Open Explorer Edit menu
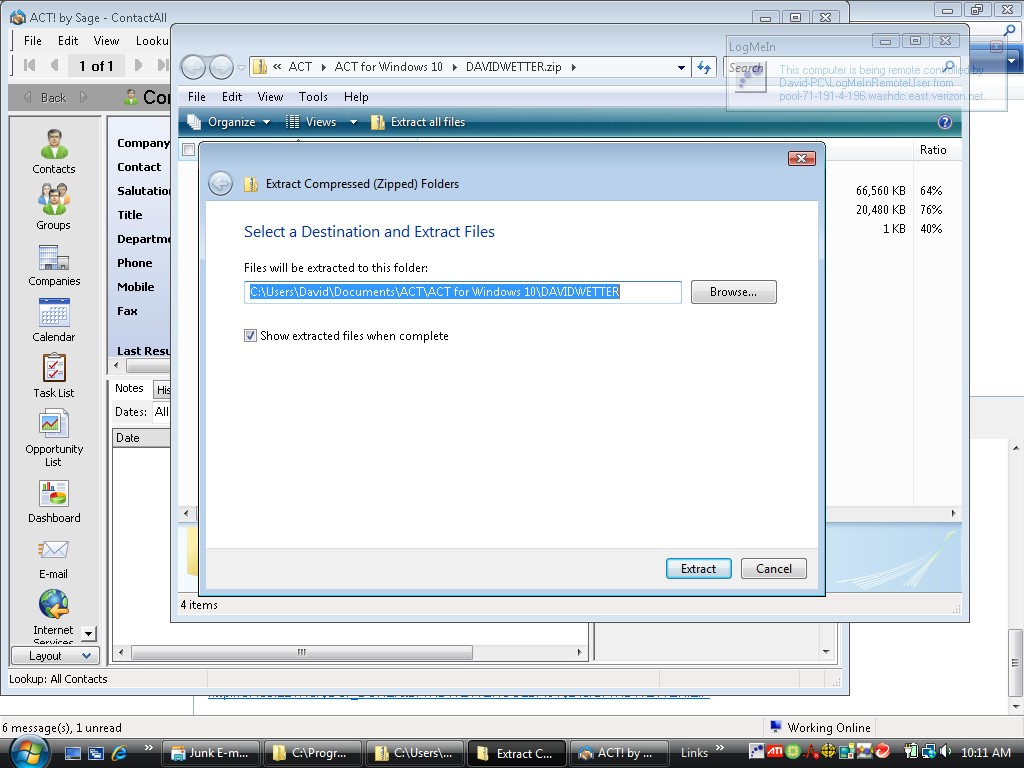Viewport: 1024px width, 768px height. tap(232, 97)
